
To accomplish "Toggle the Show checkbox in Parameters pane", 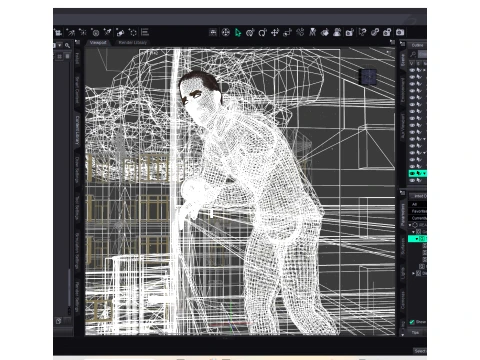I will (412, 322).
